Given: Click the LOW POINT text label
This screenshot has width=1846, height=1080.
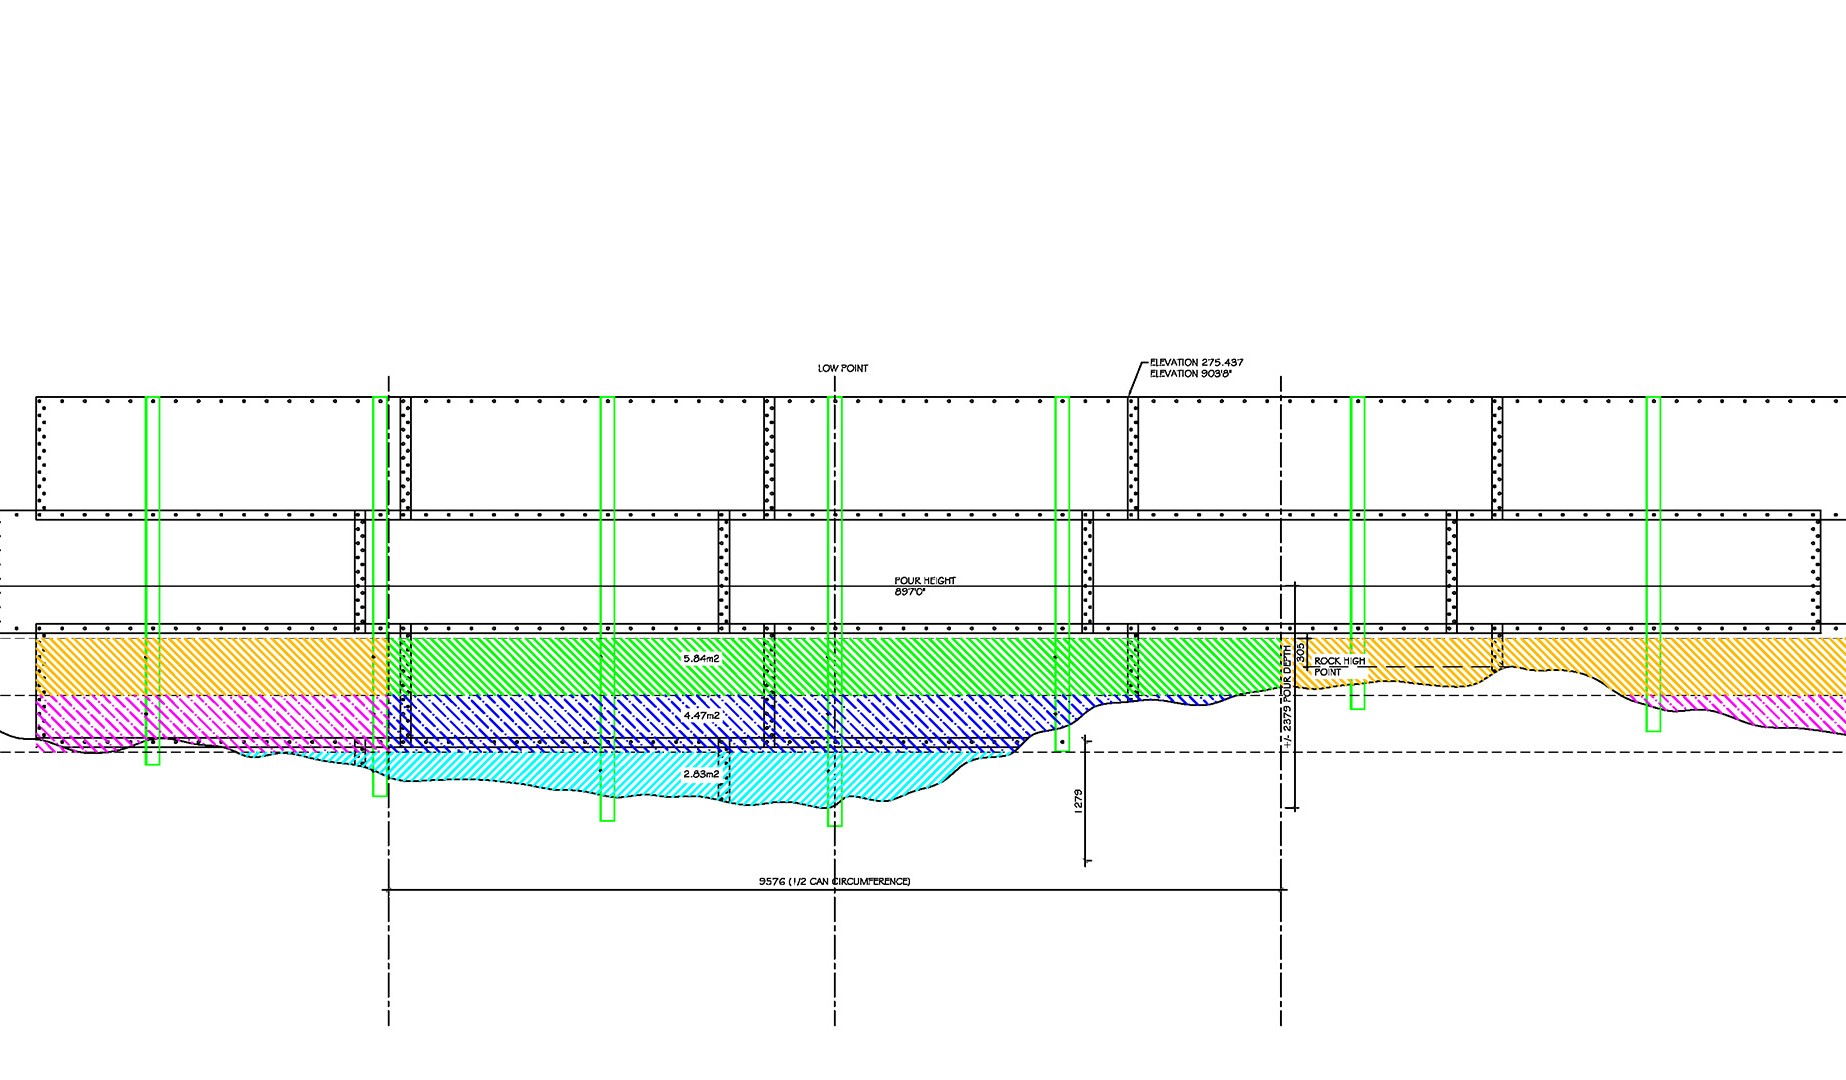Looking at the screenshot, I should (x=842, y=368).
